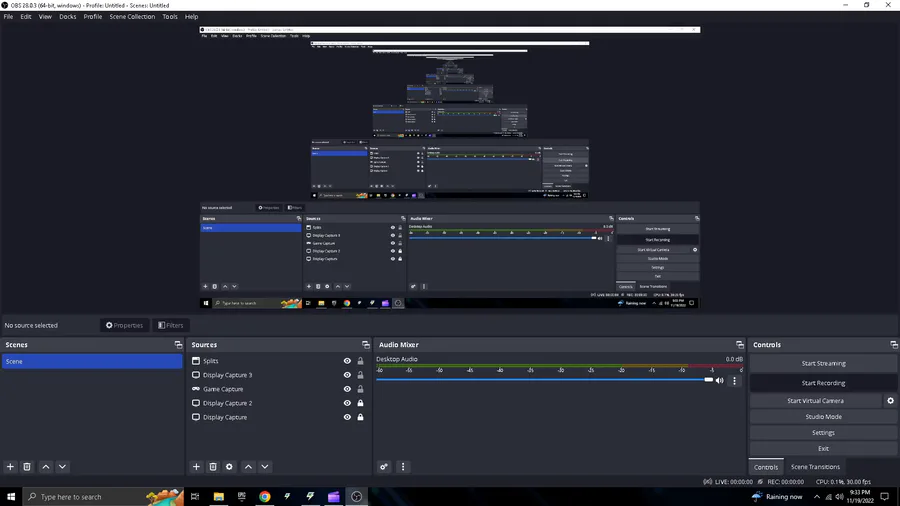This screenshot has width=900, height=506.
Task: Move scene down arrow in Scenes panel
Action: (x=63, y=467)
